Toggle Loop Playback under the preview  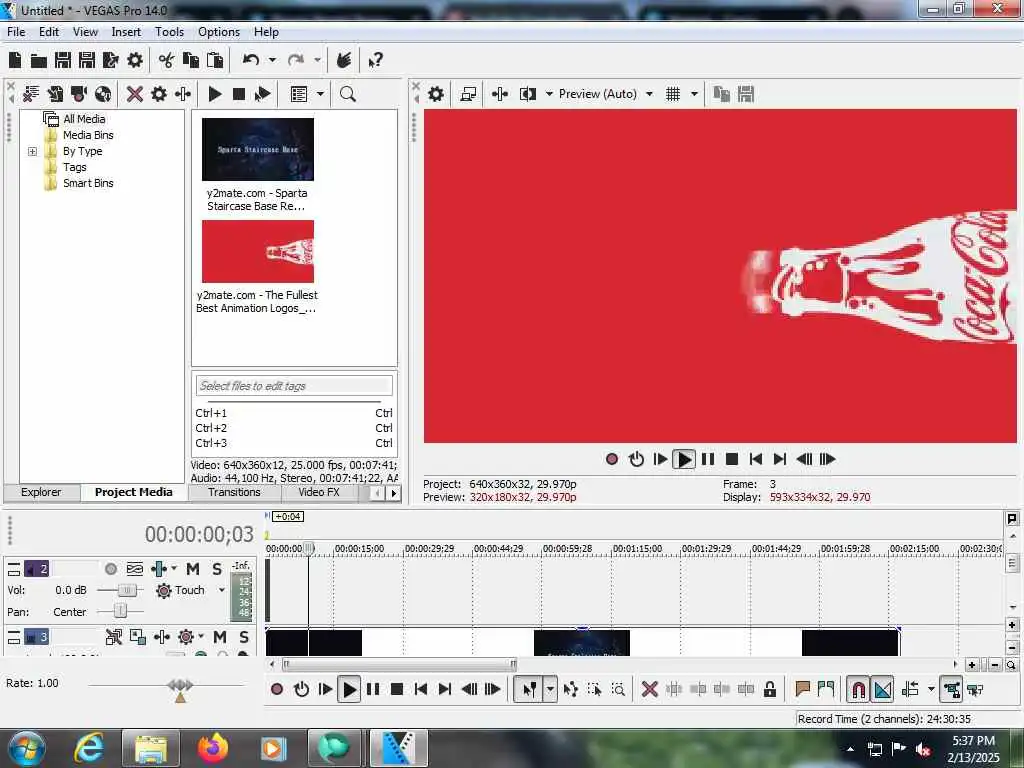[636, 459]
